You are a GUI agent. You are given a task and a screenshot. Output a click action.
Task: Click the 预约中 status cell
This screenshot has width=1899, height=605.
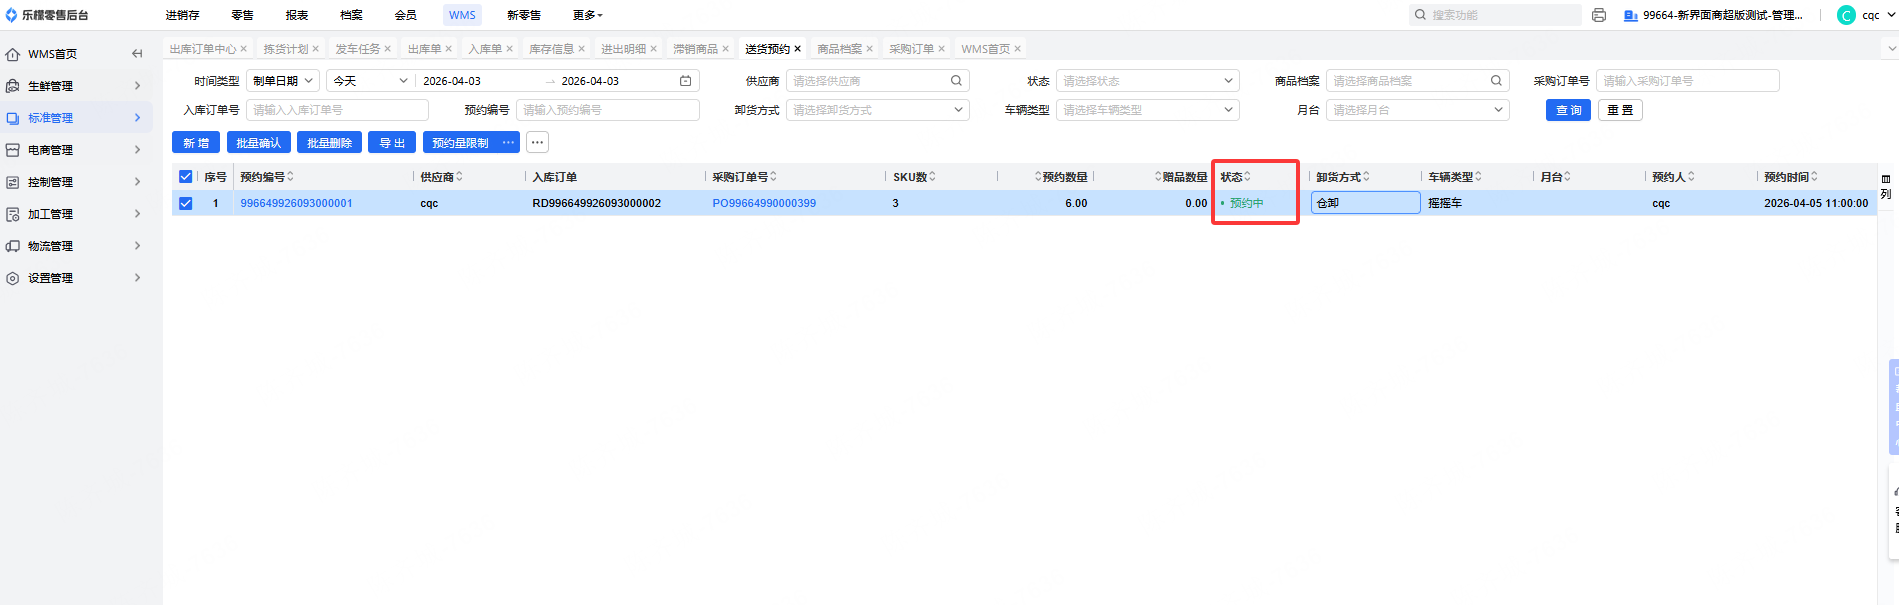(x=1246, y=203)
